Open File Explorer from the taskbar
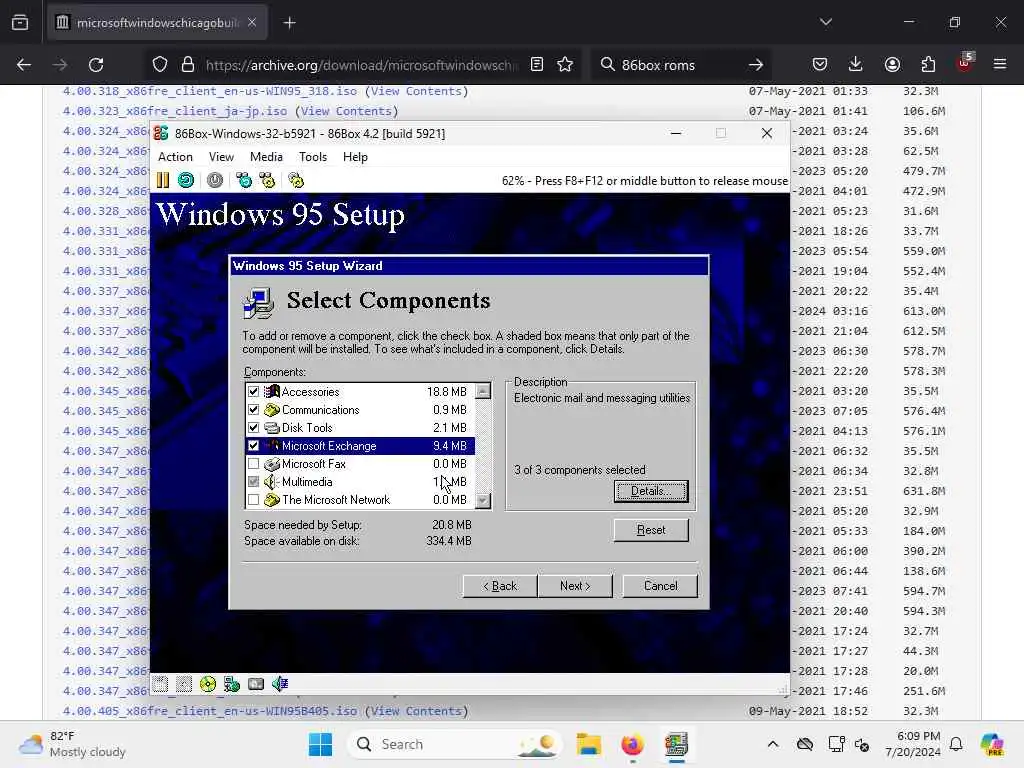Image resolution: width=1024 pixels, height=768 pixels. 588,744
